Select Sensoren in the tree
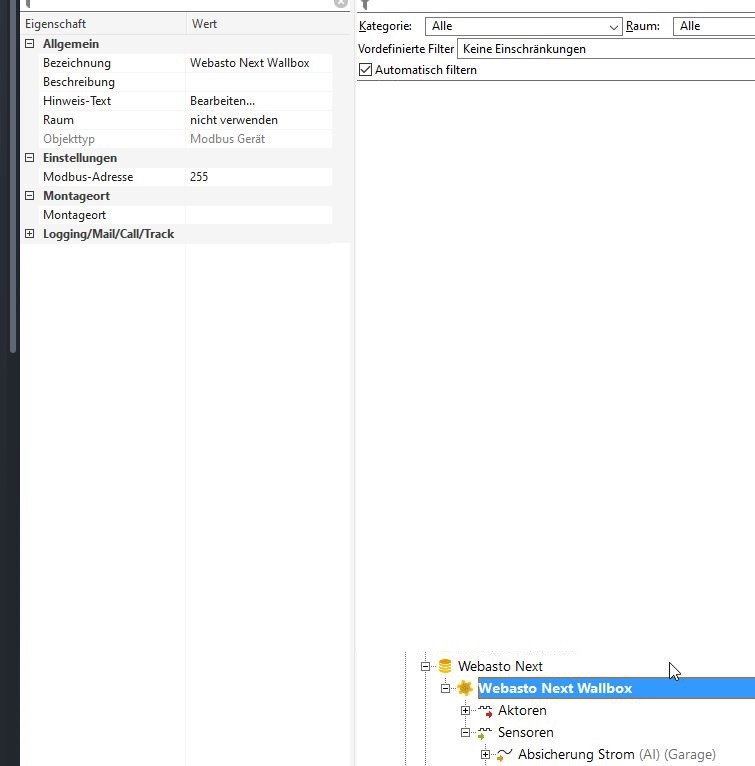 tap(526, 732)
